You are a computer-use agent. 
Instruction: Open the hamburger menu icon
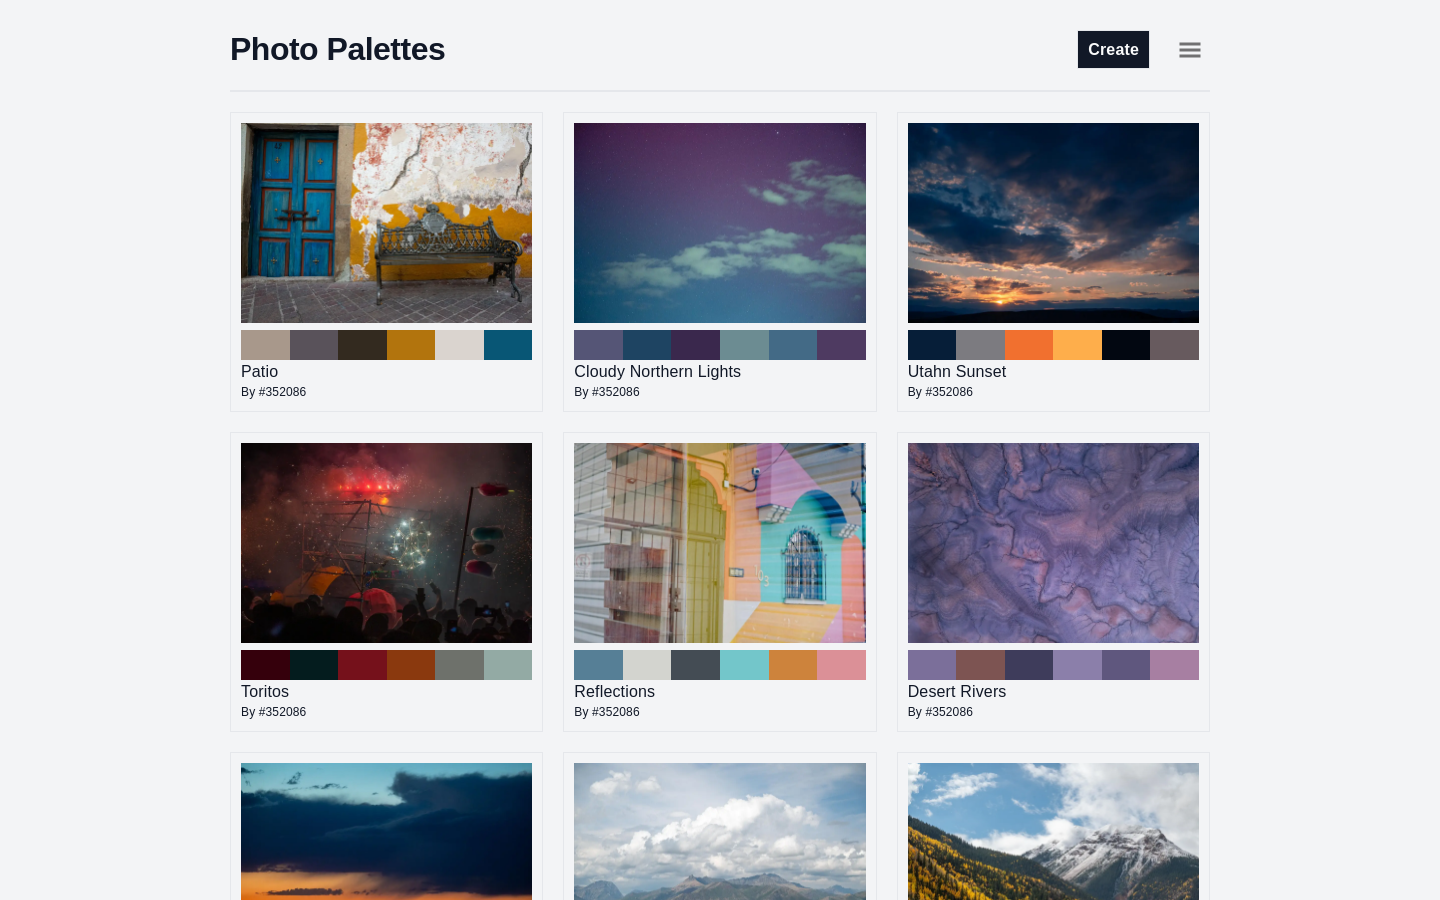tap(1189, 50)
